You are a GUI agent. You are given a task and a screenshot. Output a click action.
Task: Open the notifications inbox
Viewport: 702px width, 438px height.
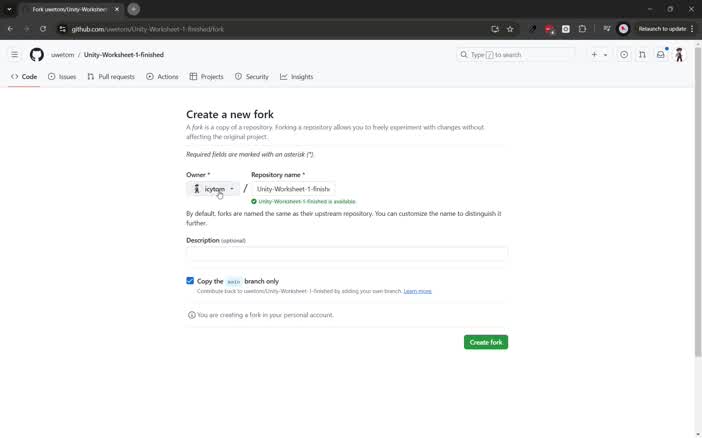pyautogui.click(x=661, y=55)
